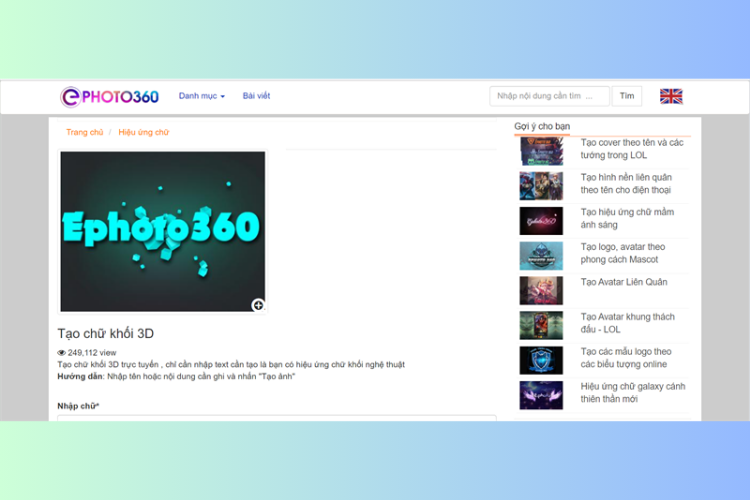Click the Ephoto360 logo
Screen dimensions: 750x500
110,97
